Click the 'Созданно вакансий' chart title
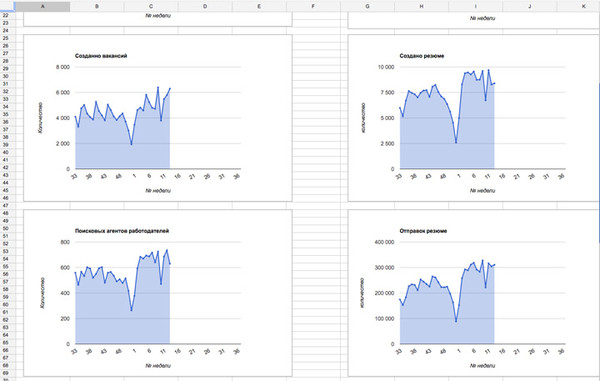 (101, 56)
